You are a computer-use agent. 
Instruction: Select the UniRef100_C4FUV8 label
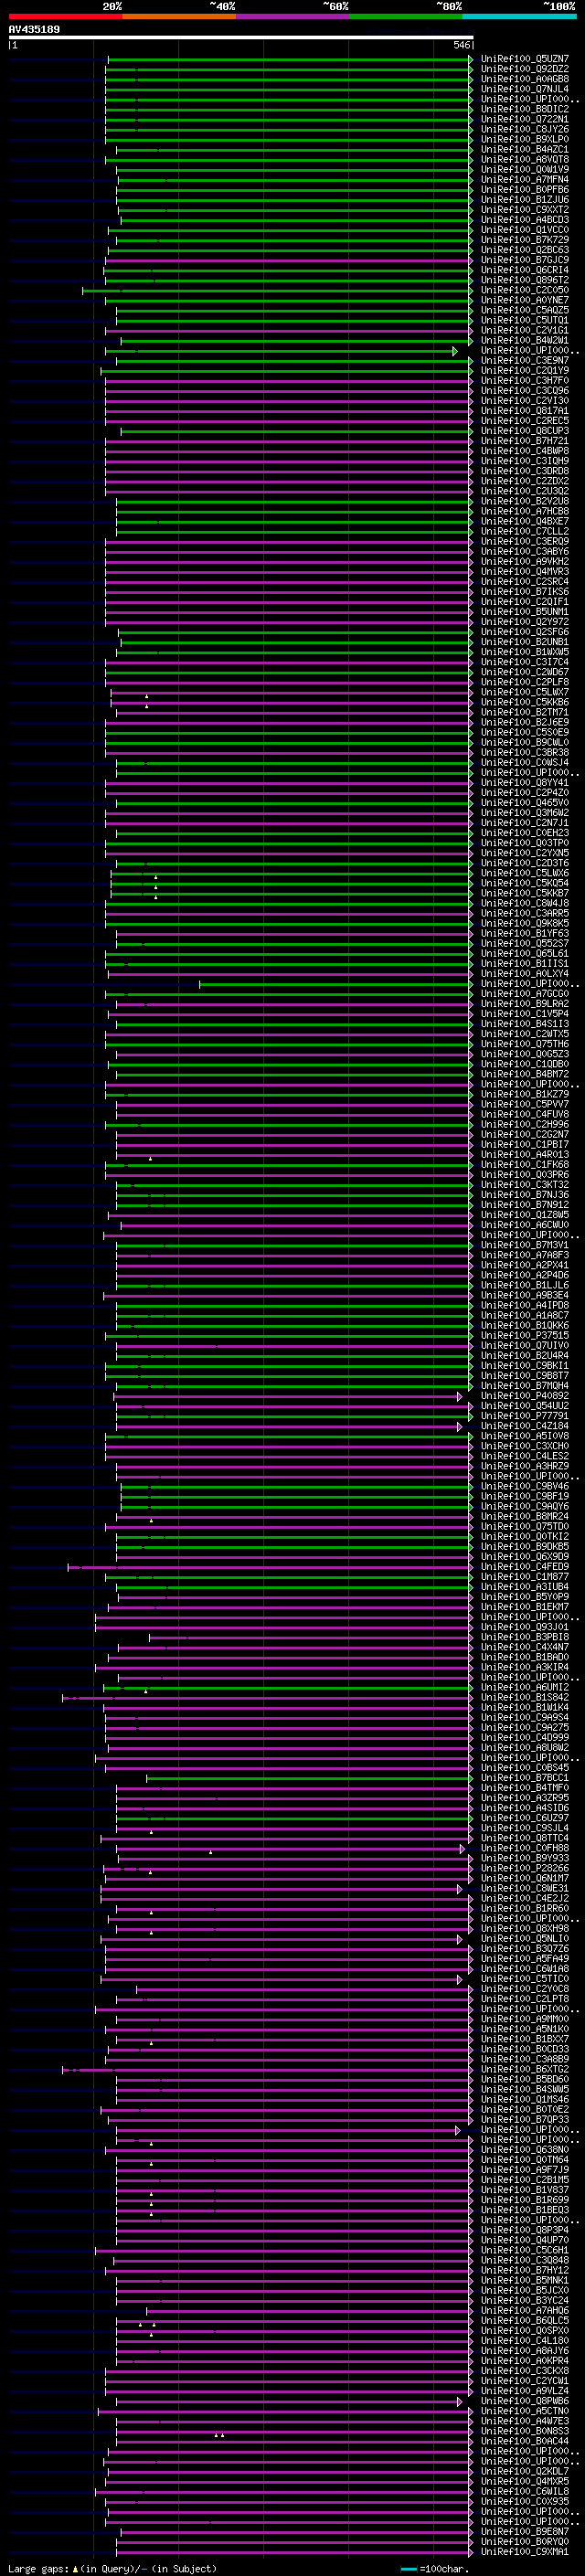[x=525, y=1114]
